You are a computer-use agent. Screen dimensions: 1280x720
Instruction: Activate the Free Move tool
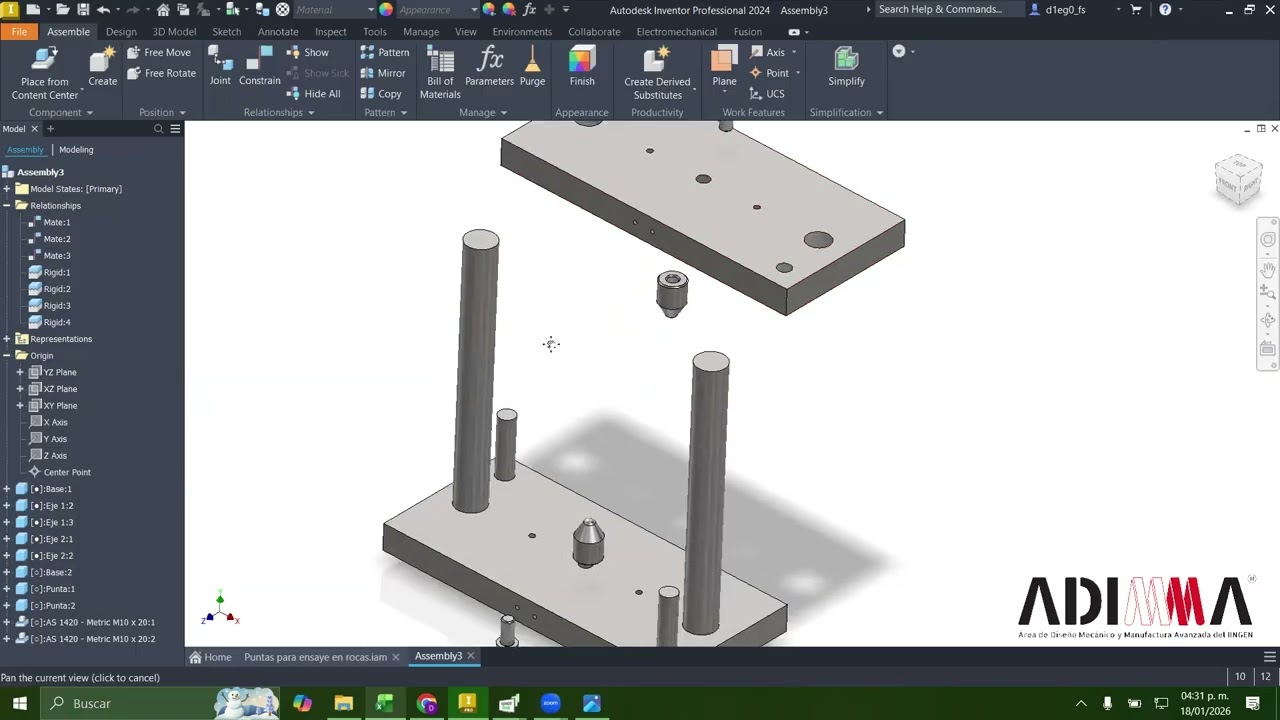158,52
